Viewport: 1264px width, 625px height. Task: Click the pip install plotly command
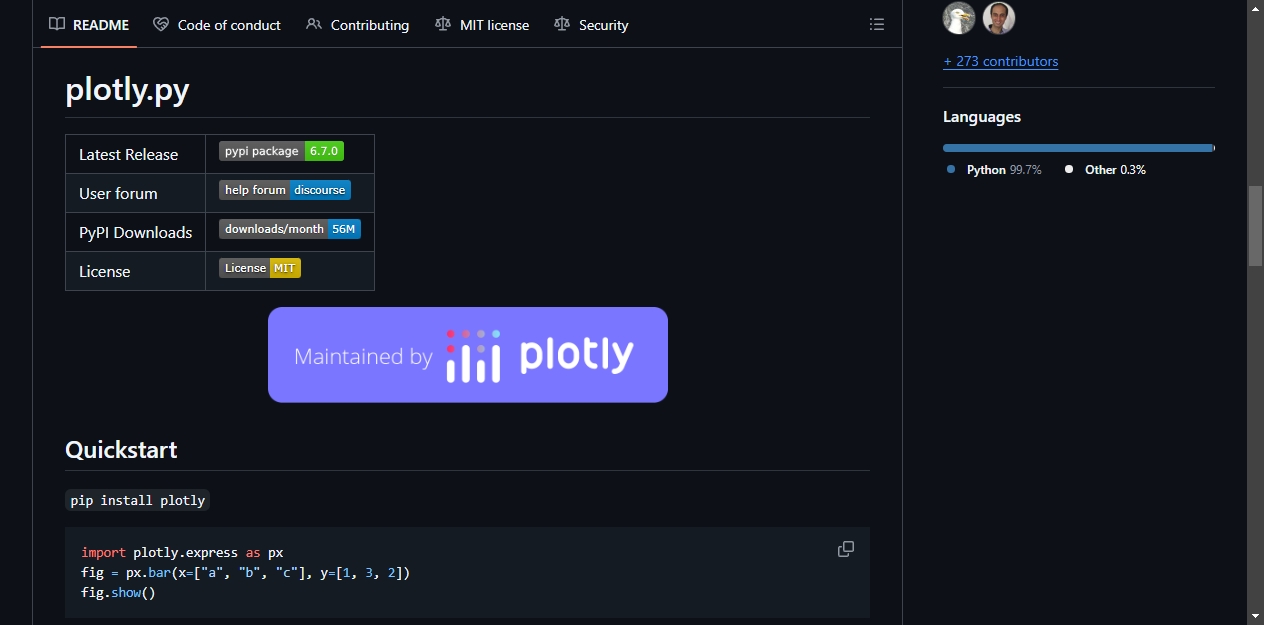coord(138,500)
